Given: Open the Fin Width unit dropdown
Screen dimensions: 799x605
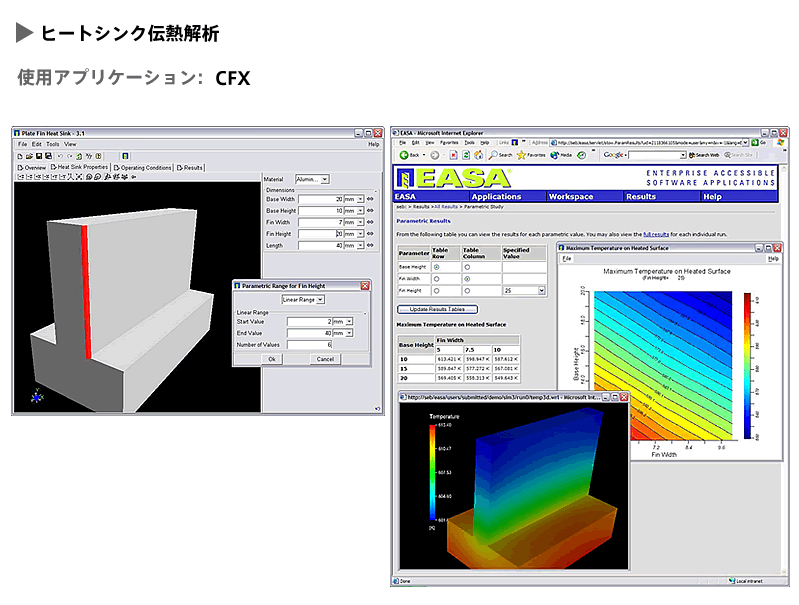Looking at the screenshot, I should [x=361, y=222].
